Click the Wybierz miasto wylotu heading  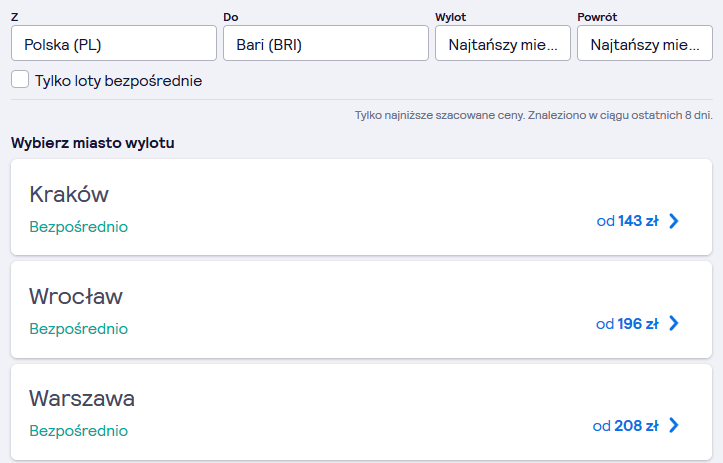[x=93, y=143]
